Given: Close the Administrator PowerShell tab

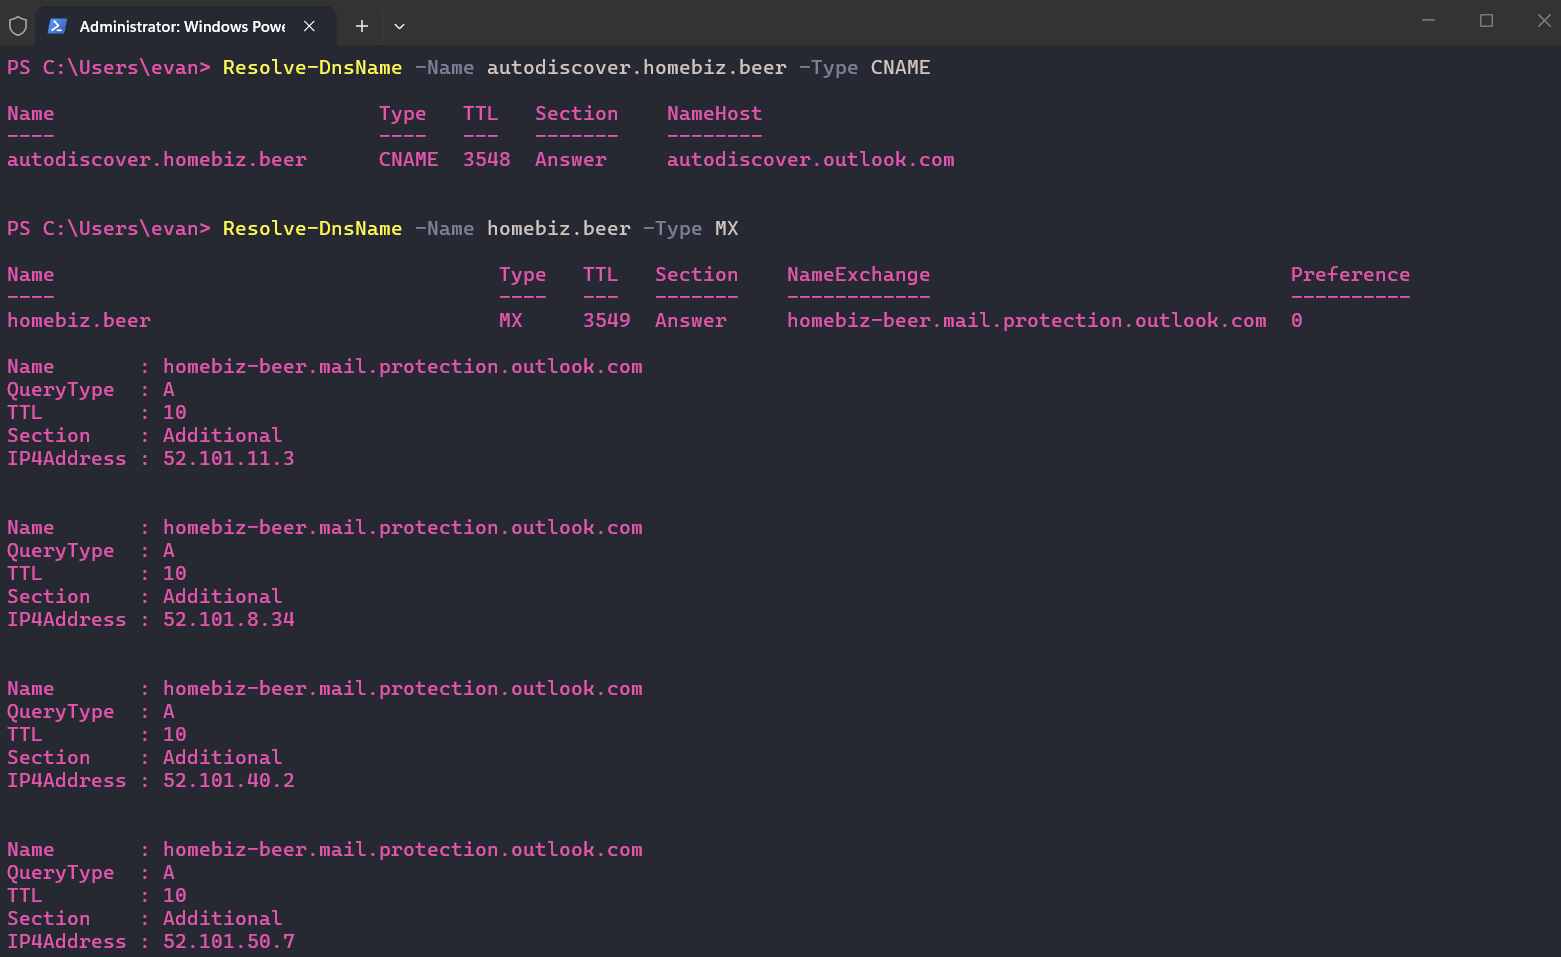Looking at the screenshot, I should click(x=309, y=26).
